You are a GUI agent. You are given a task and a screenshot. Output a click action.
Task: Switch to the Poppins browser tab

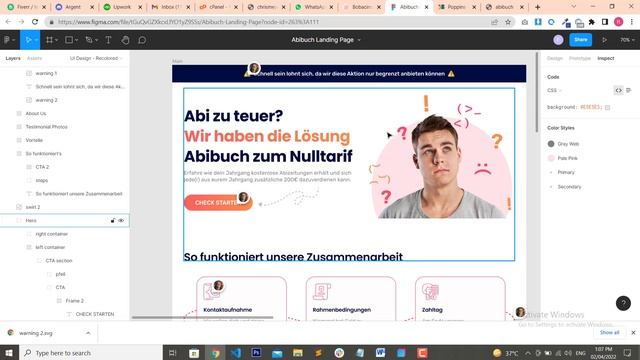tap(457, 7)
